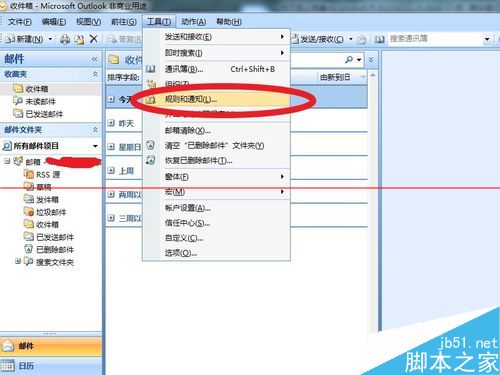Click the icon right of Send/Receive
Screen dimensions: 500x375
tap(362, 40)
